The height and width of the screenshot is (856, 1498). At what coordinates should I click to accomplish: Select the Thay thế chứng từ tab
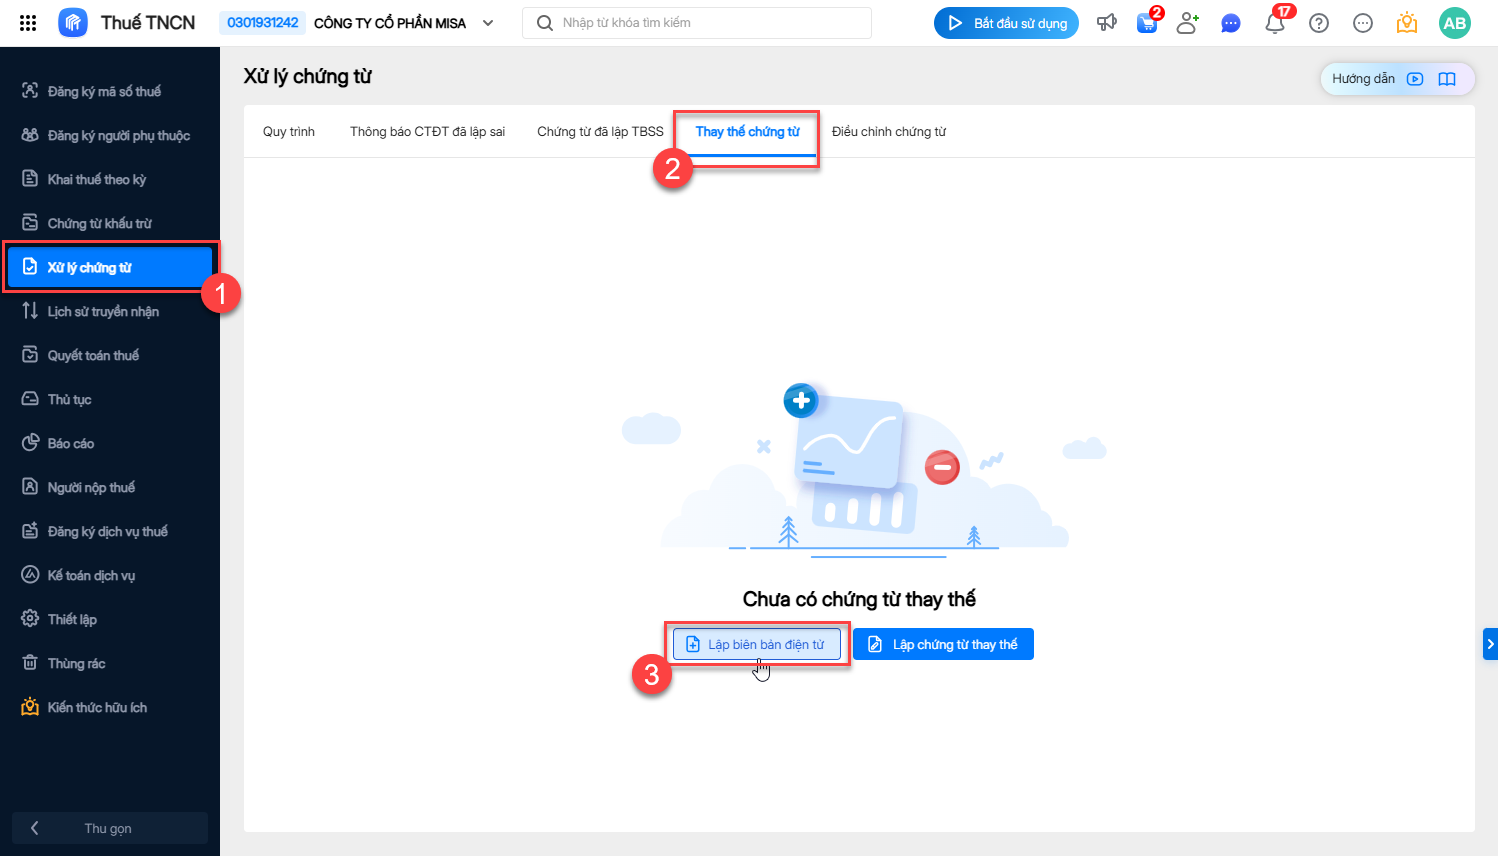[748, 132]
